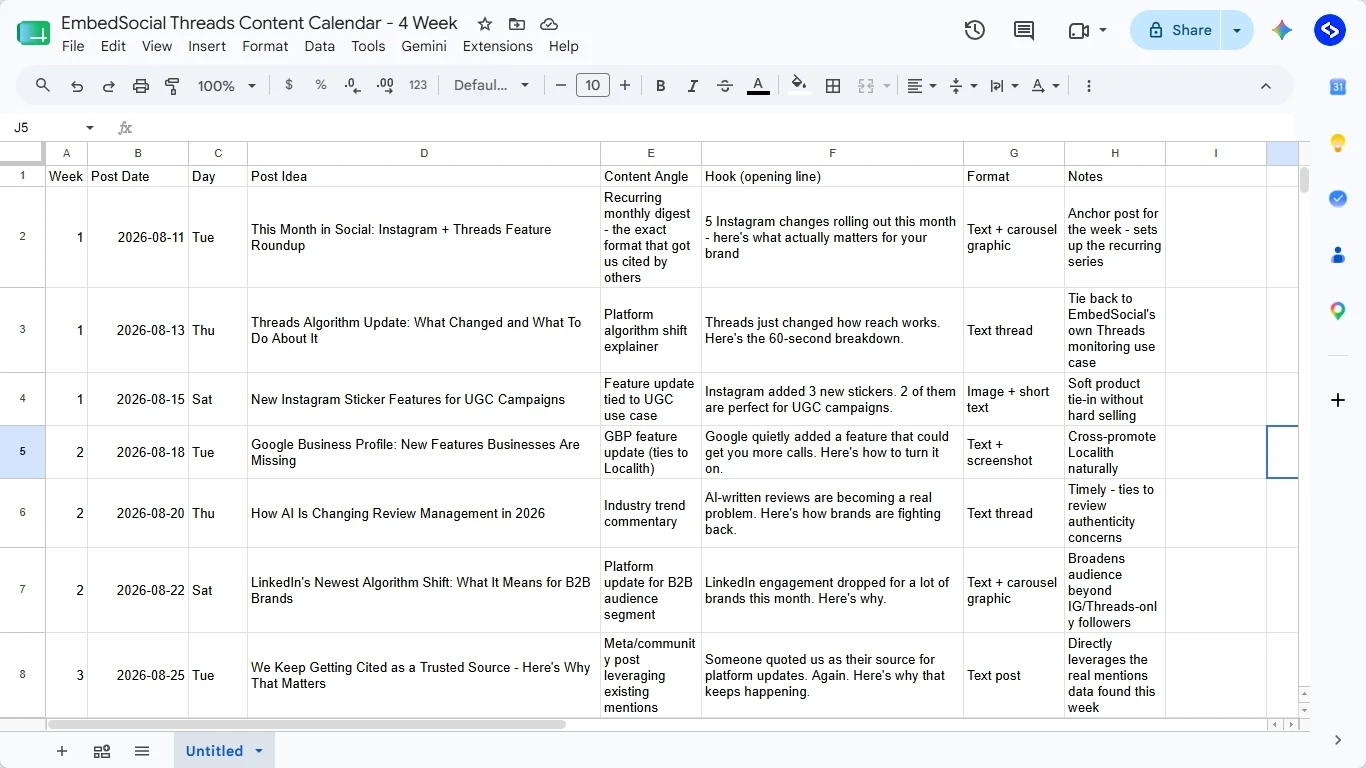Open Google Maps side panel icon
The height and width of the screenshot is (768, 1366).
coord(1338,311)
